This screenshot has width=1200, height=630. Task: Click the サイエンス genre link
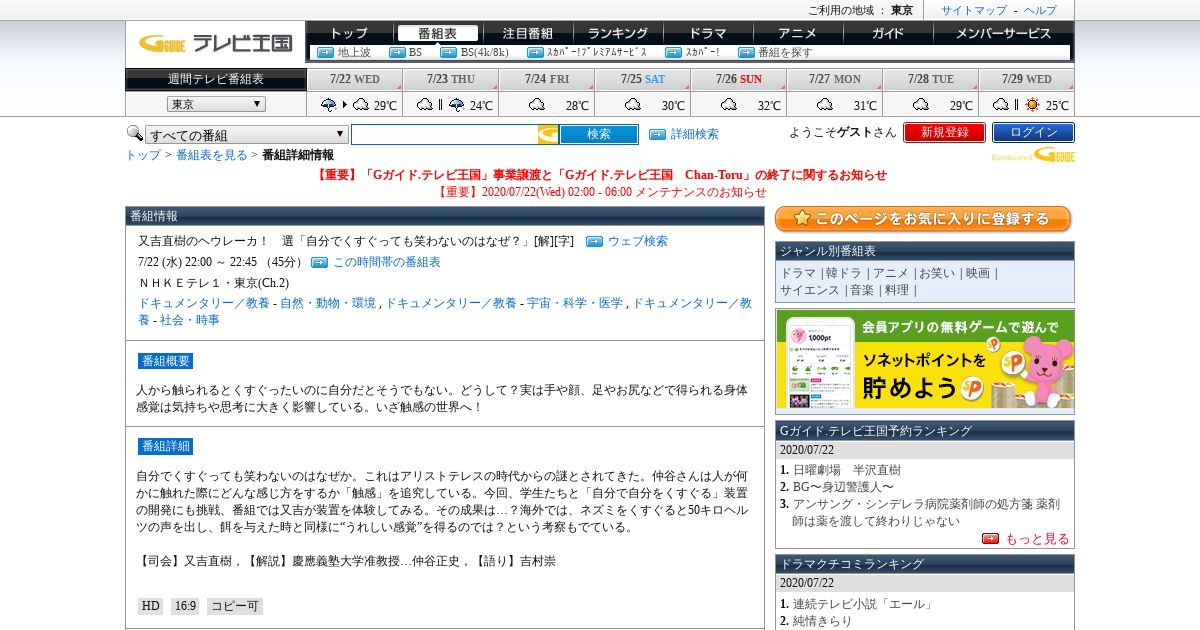tap(810, 290)
